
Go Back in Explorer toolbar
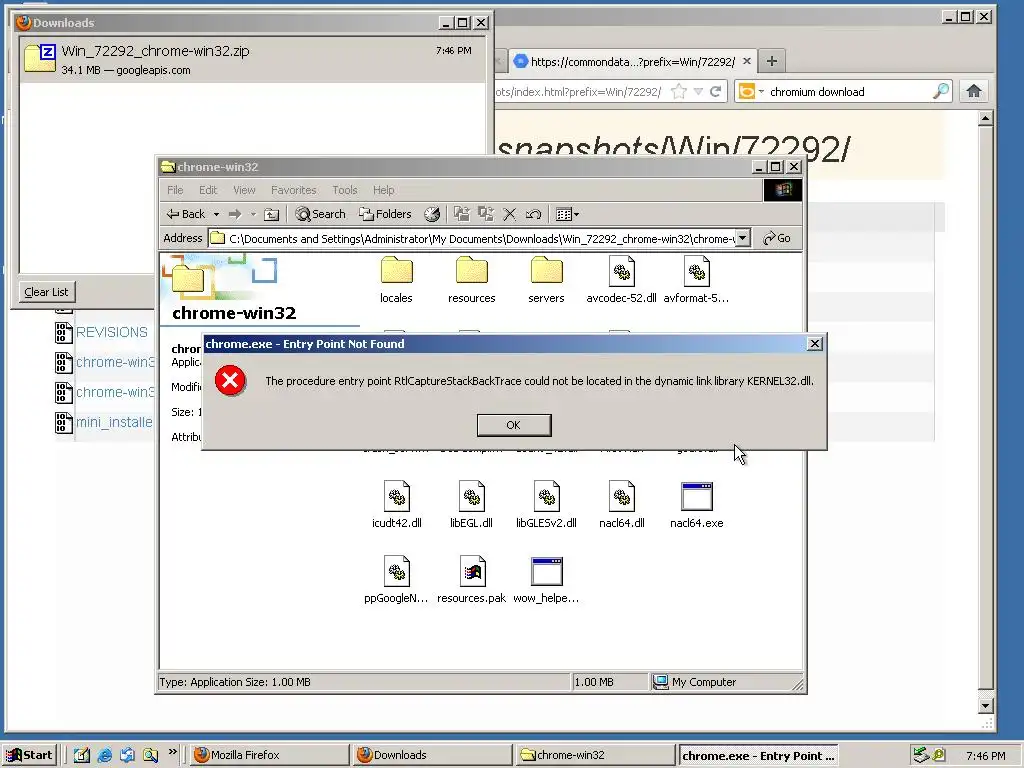(185, 214)
